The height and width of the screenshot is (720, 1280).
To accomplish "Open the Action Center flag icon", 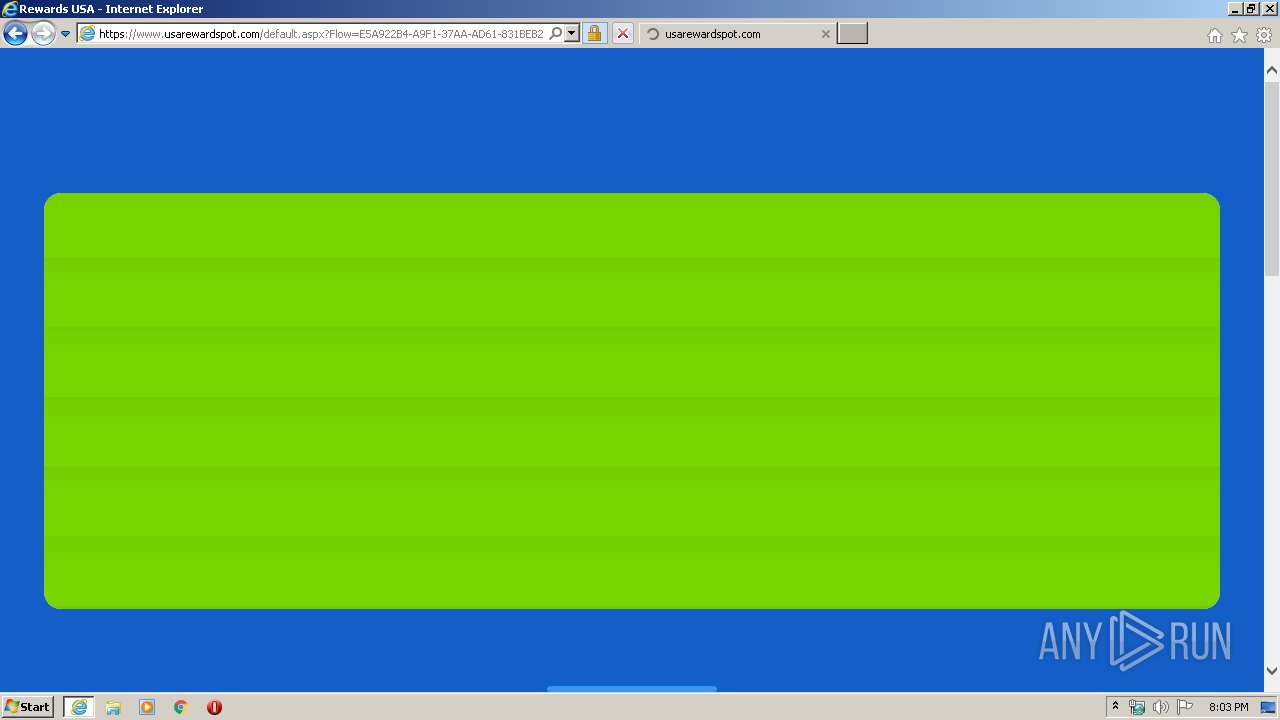I will [x=1185, y=707].
